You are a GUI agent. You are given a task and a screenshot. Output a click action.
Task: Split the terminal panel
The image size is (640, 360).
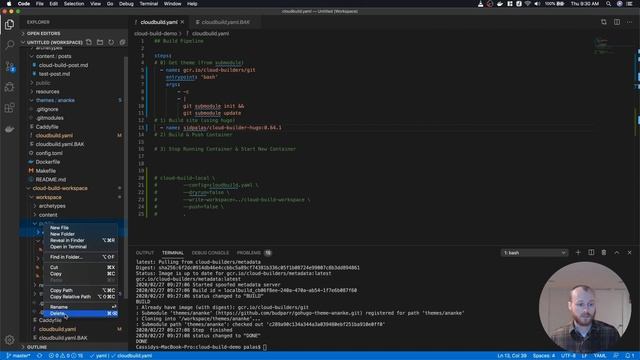point(591,253)
